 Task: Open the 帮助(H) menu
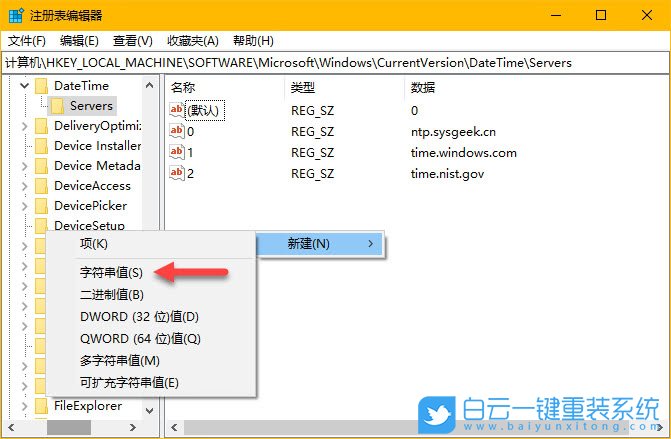(253, 41)
